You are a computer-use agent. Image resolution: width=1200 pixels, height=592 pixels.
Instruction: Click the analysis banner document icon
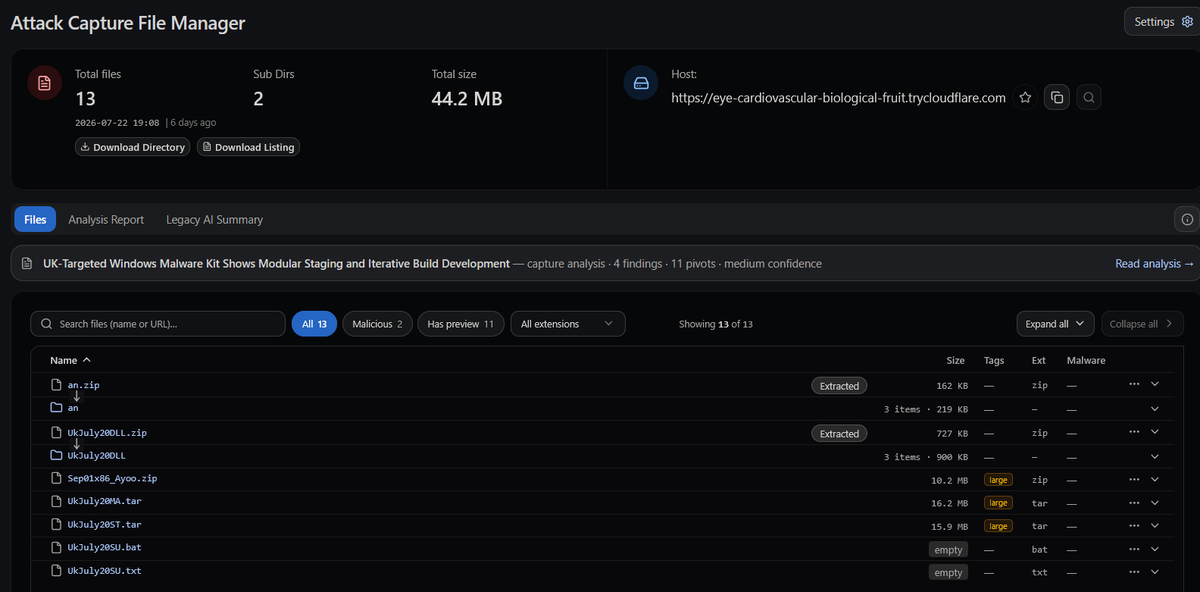point(27,264)
